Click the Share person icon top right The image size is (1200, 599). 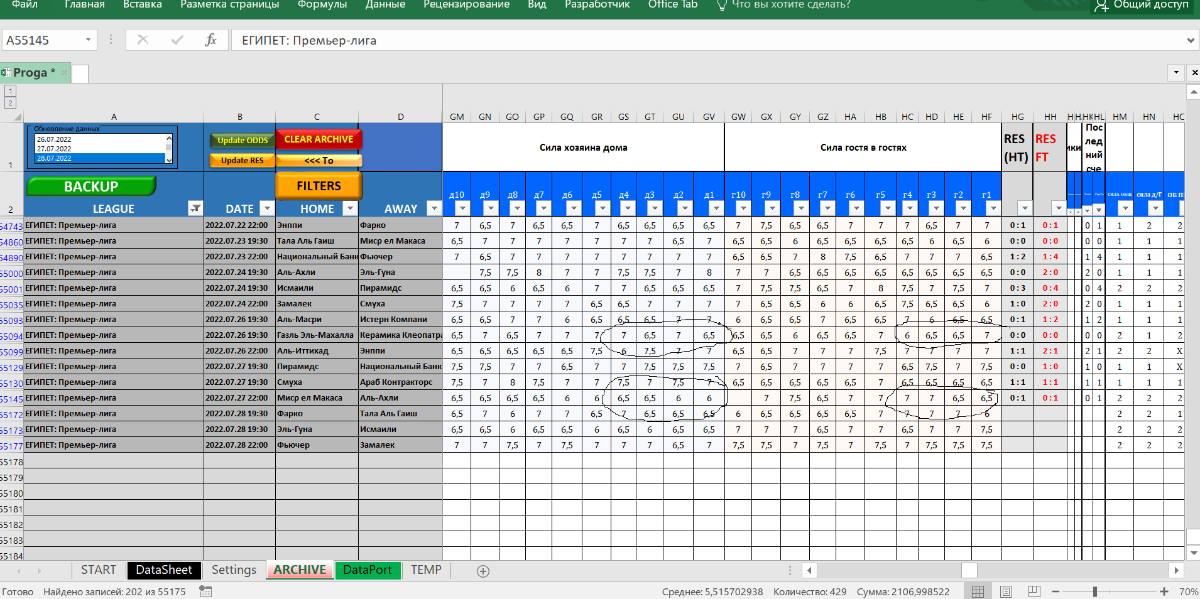(1101, 5)
